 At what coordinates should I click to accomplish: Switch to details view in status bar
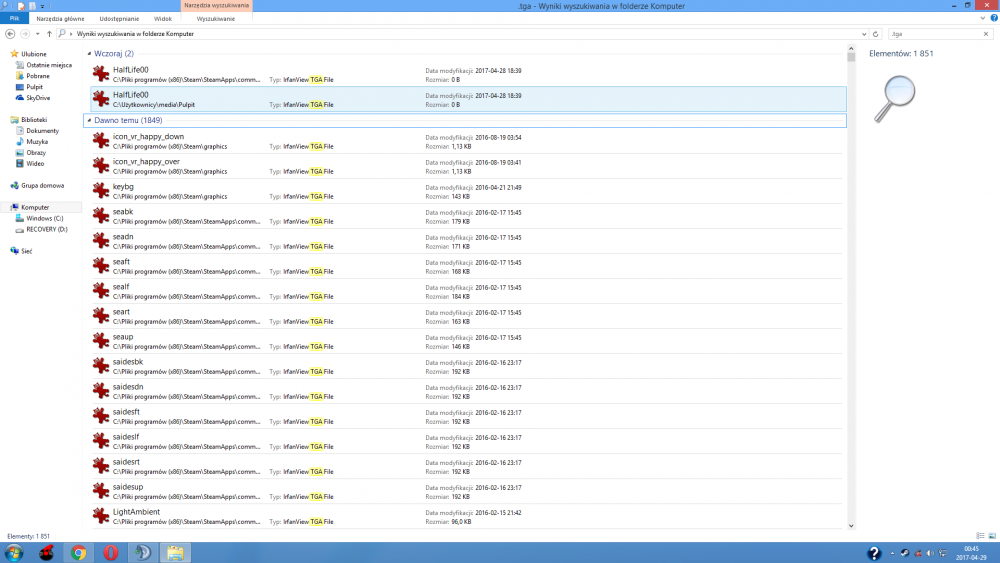click(979, 536)
